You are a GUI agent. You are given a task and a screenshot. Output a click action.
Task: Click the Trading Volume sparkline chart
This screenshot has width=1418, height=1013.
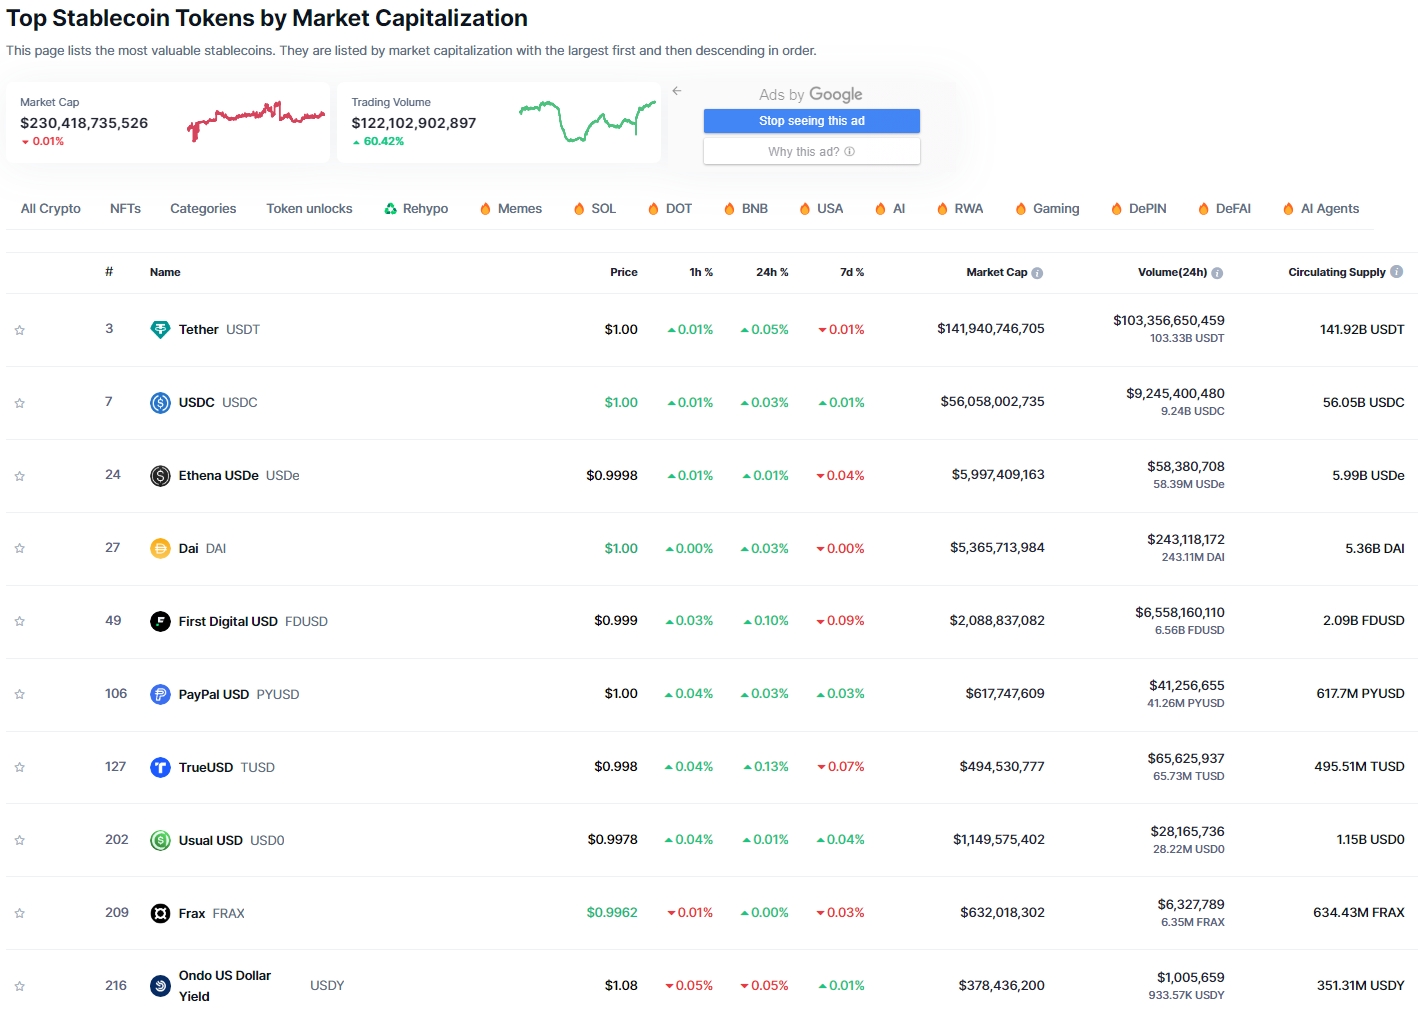(587, 121)
